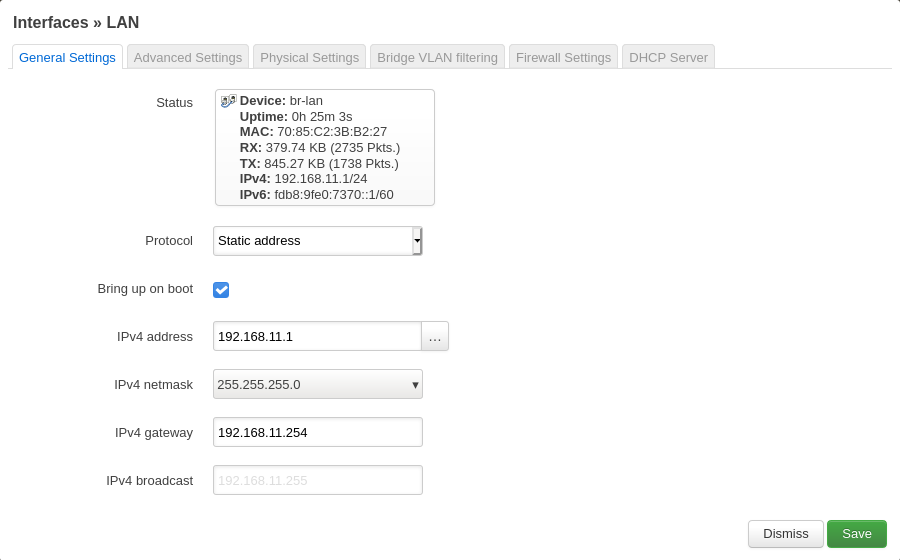Open the Advanced Settings tab

[188, 58]
